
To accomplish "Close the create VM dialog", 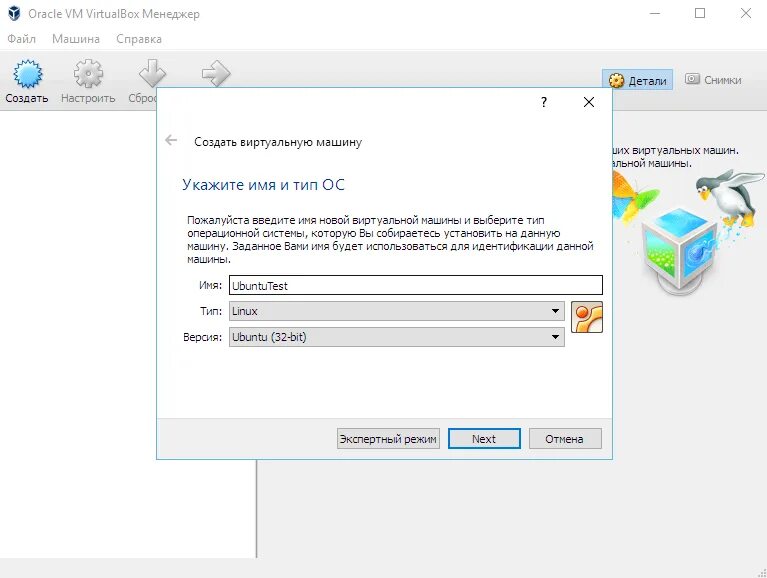I will (589, 102).
